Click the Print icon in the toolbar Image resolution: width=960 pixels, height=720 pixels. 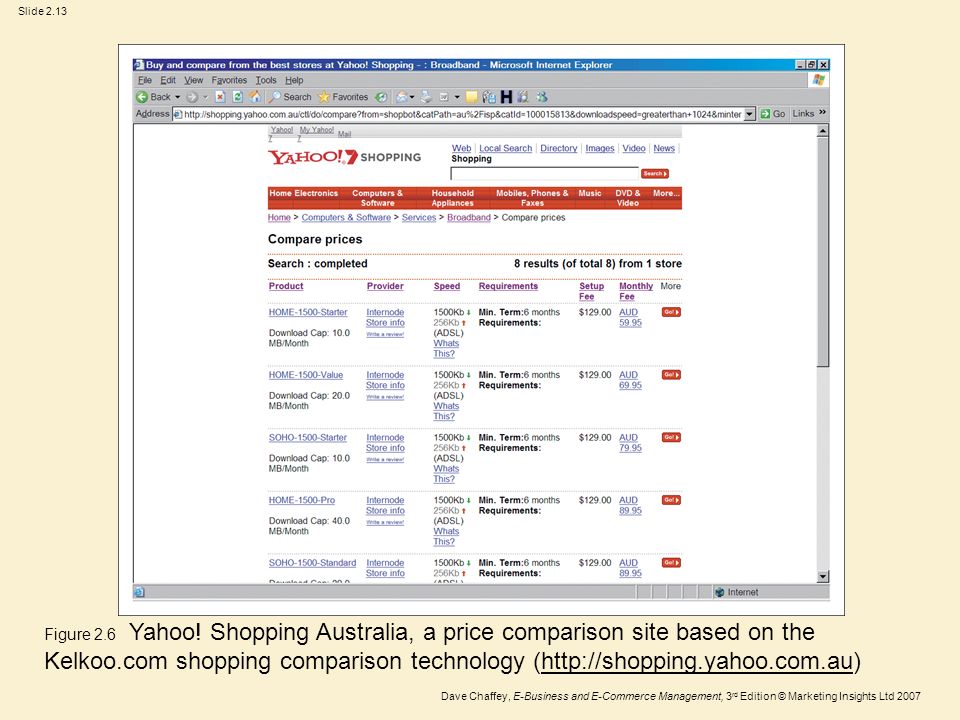(x=426, y=97)
